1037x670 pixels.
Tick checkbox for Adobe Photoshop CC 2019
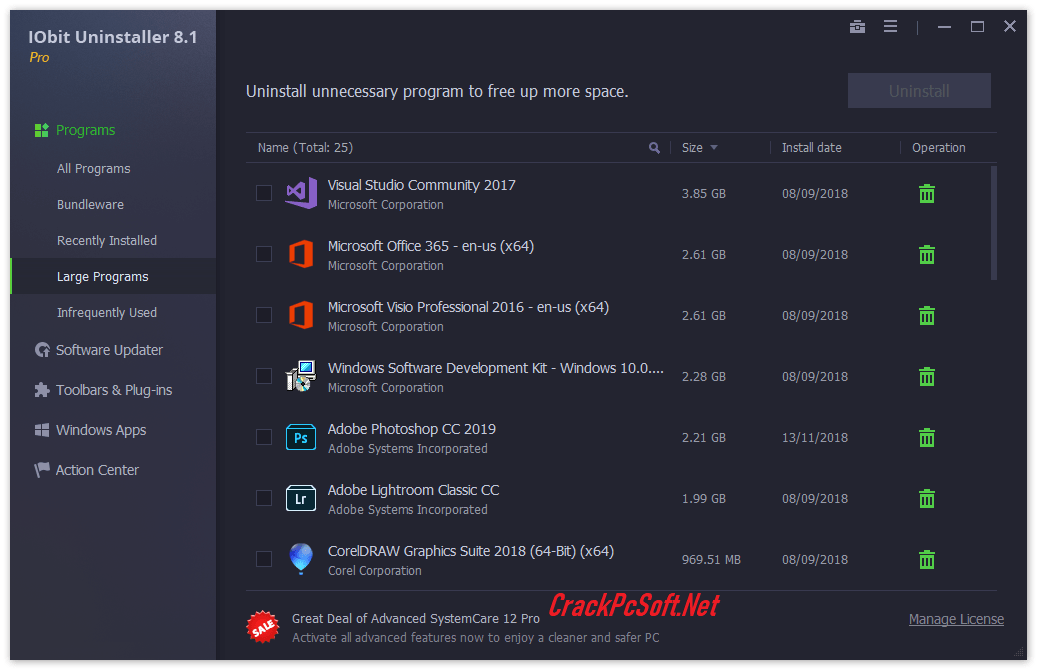point(264,437)
